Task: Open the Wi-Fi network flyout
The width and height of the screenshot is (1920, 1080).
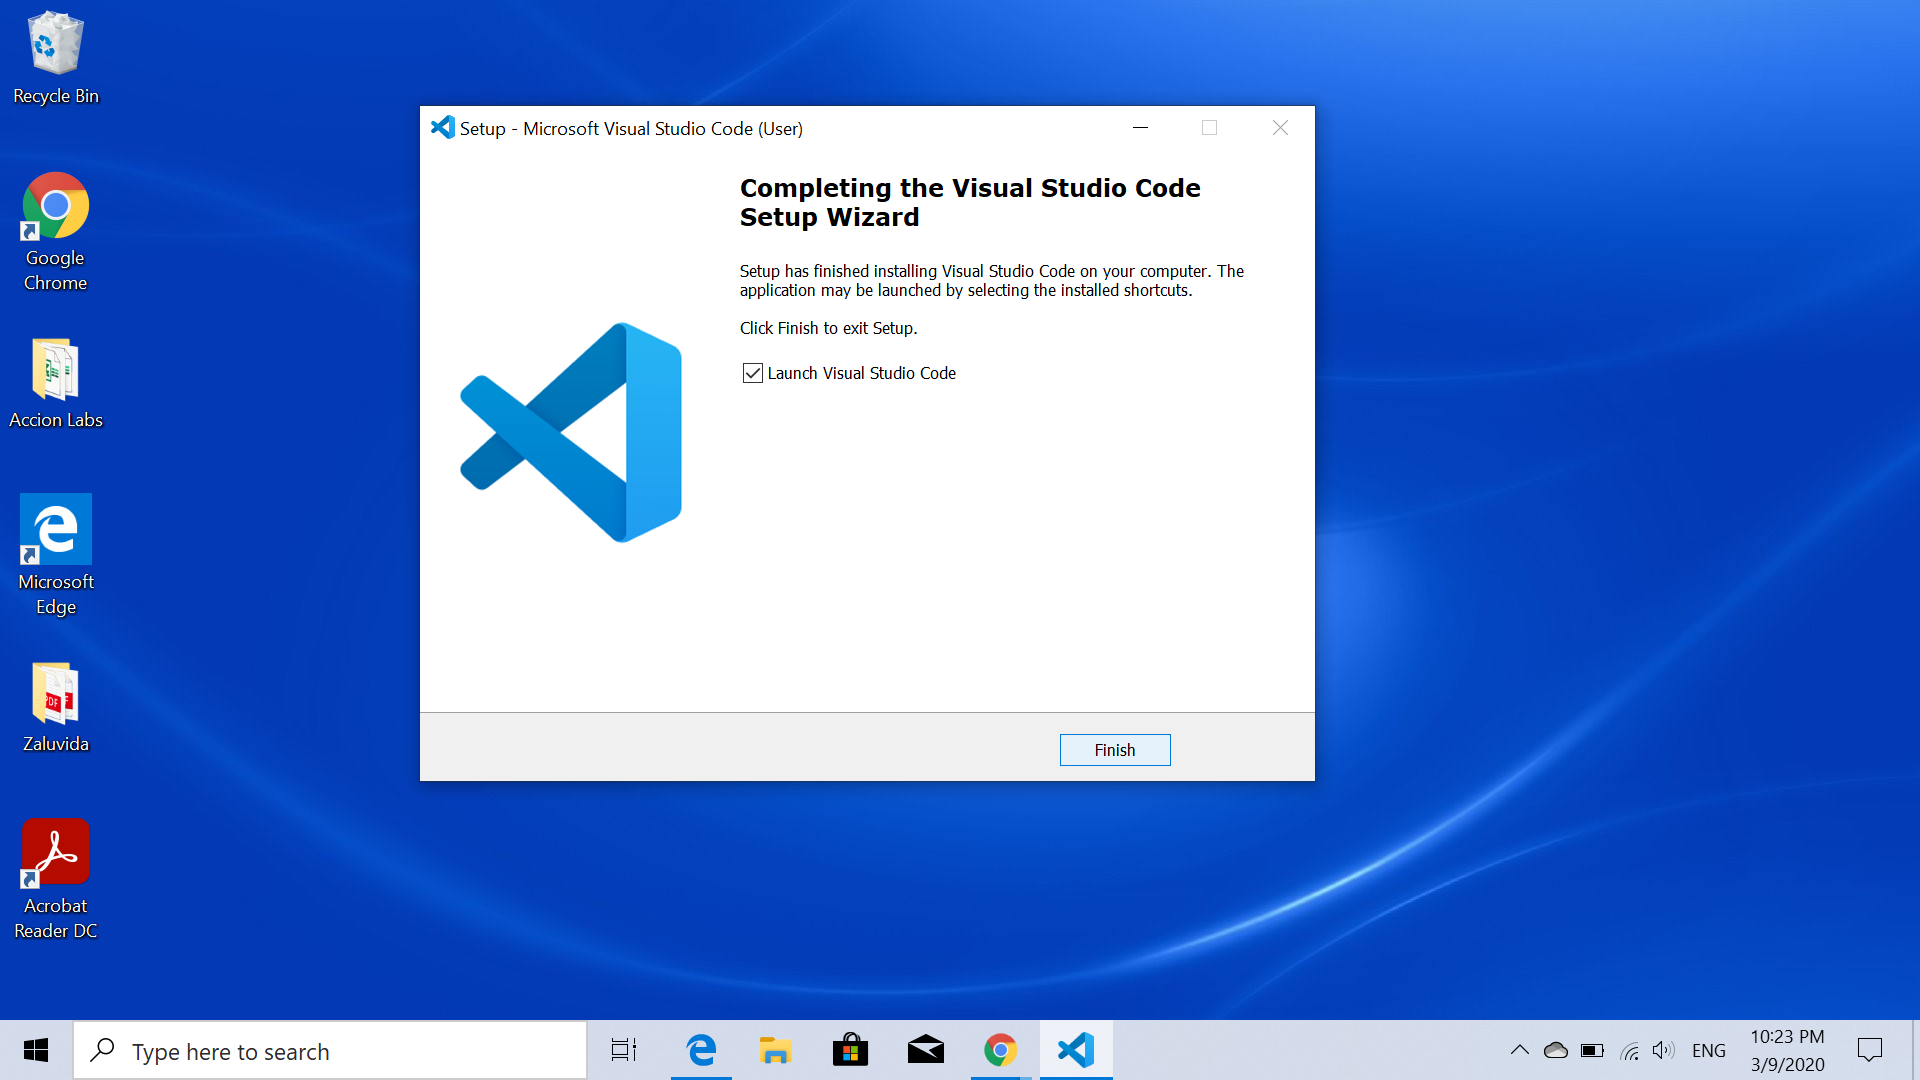Action: point(1630,1050)
